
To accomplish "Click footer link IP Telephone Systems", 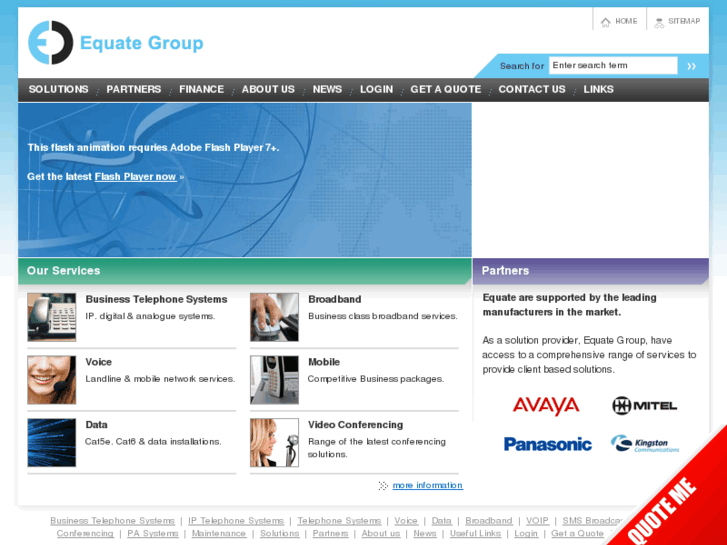I will click(x=236, y=521).
